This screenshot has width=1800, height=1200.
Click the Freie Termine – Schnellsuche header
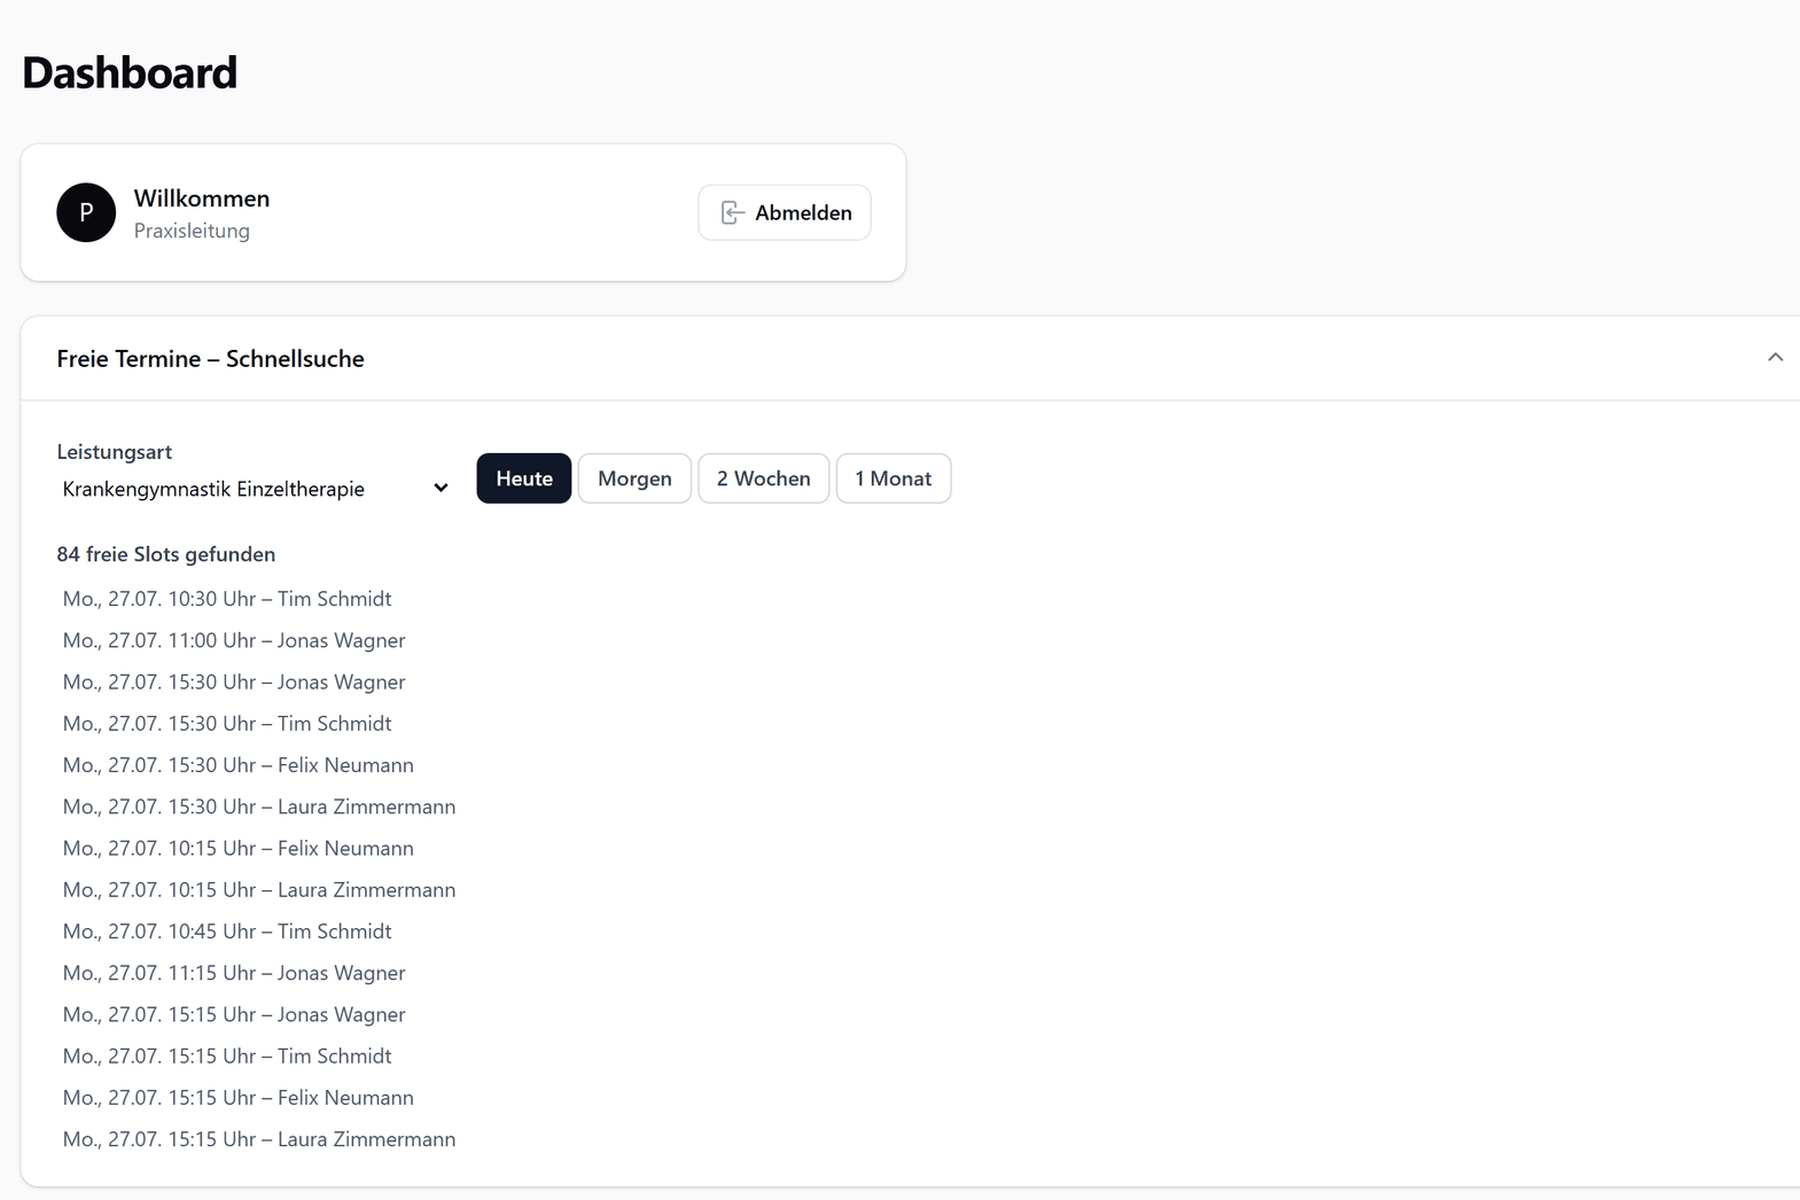(x=210, y=358)
